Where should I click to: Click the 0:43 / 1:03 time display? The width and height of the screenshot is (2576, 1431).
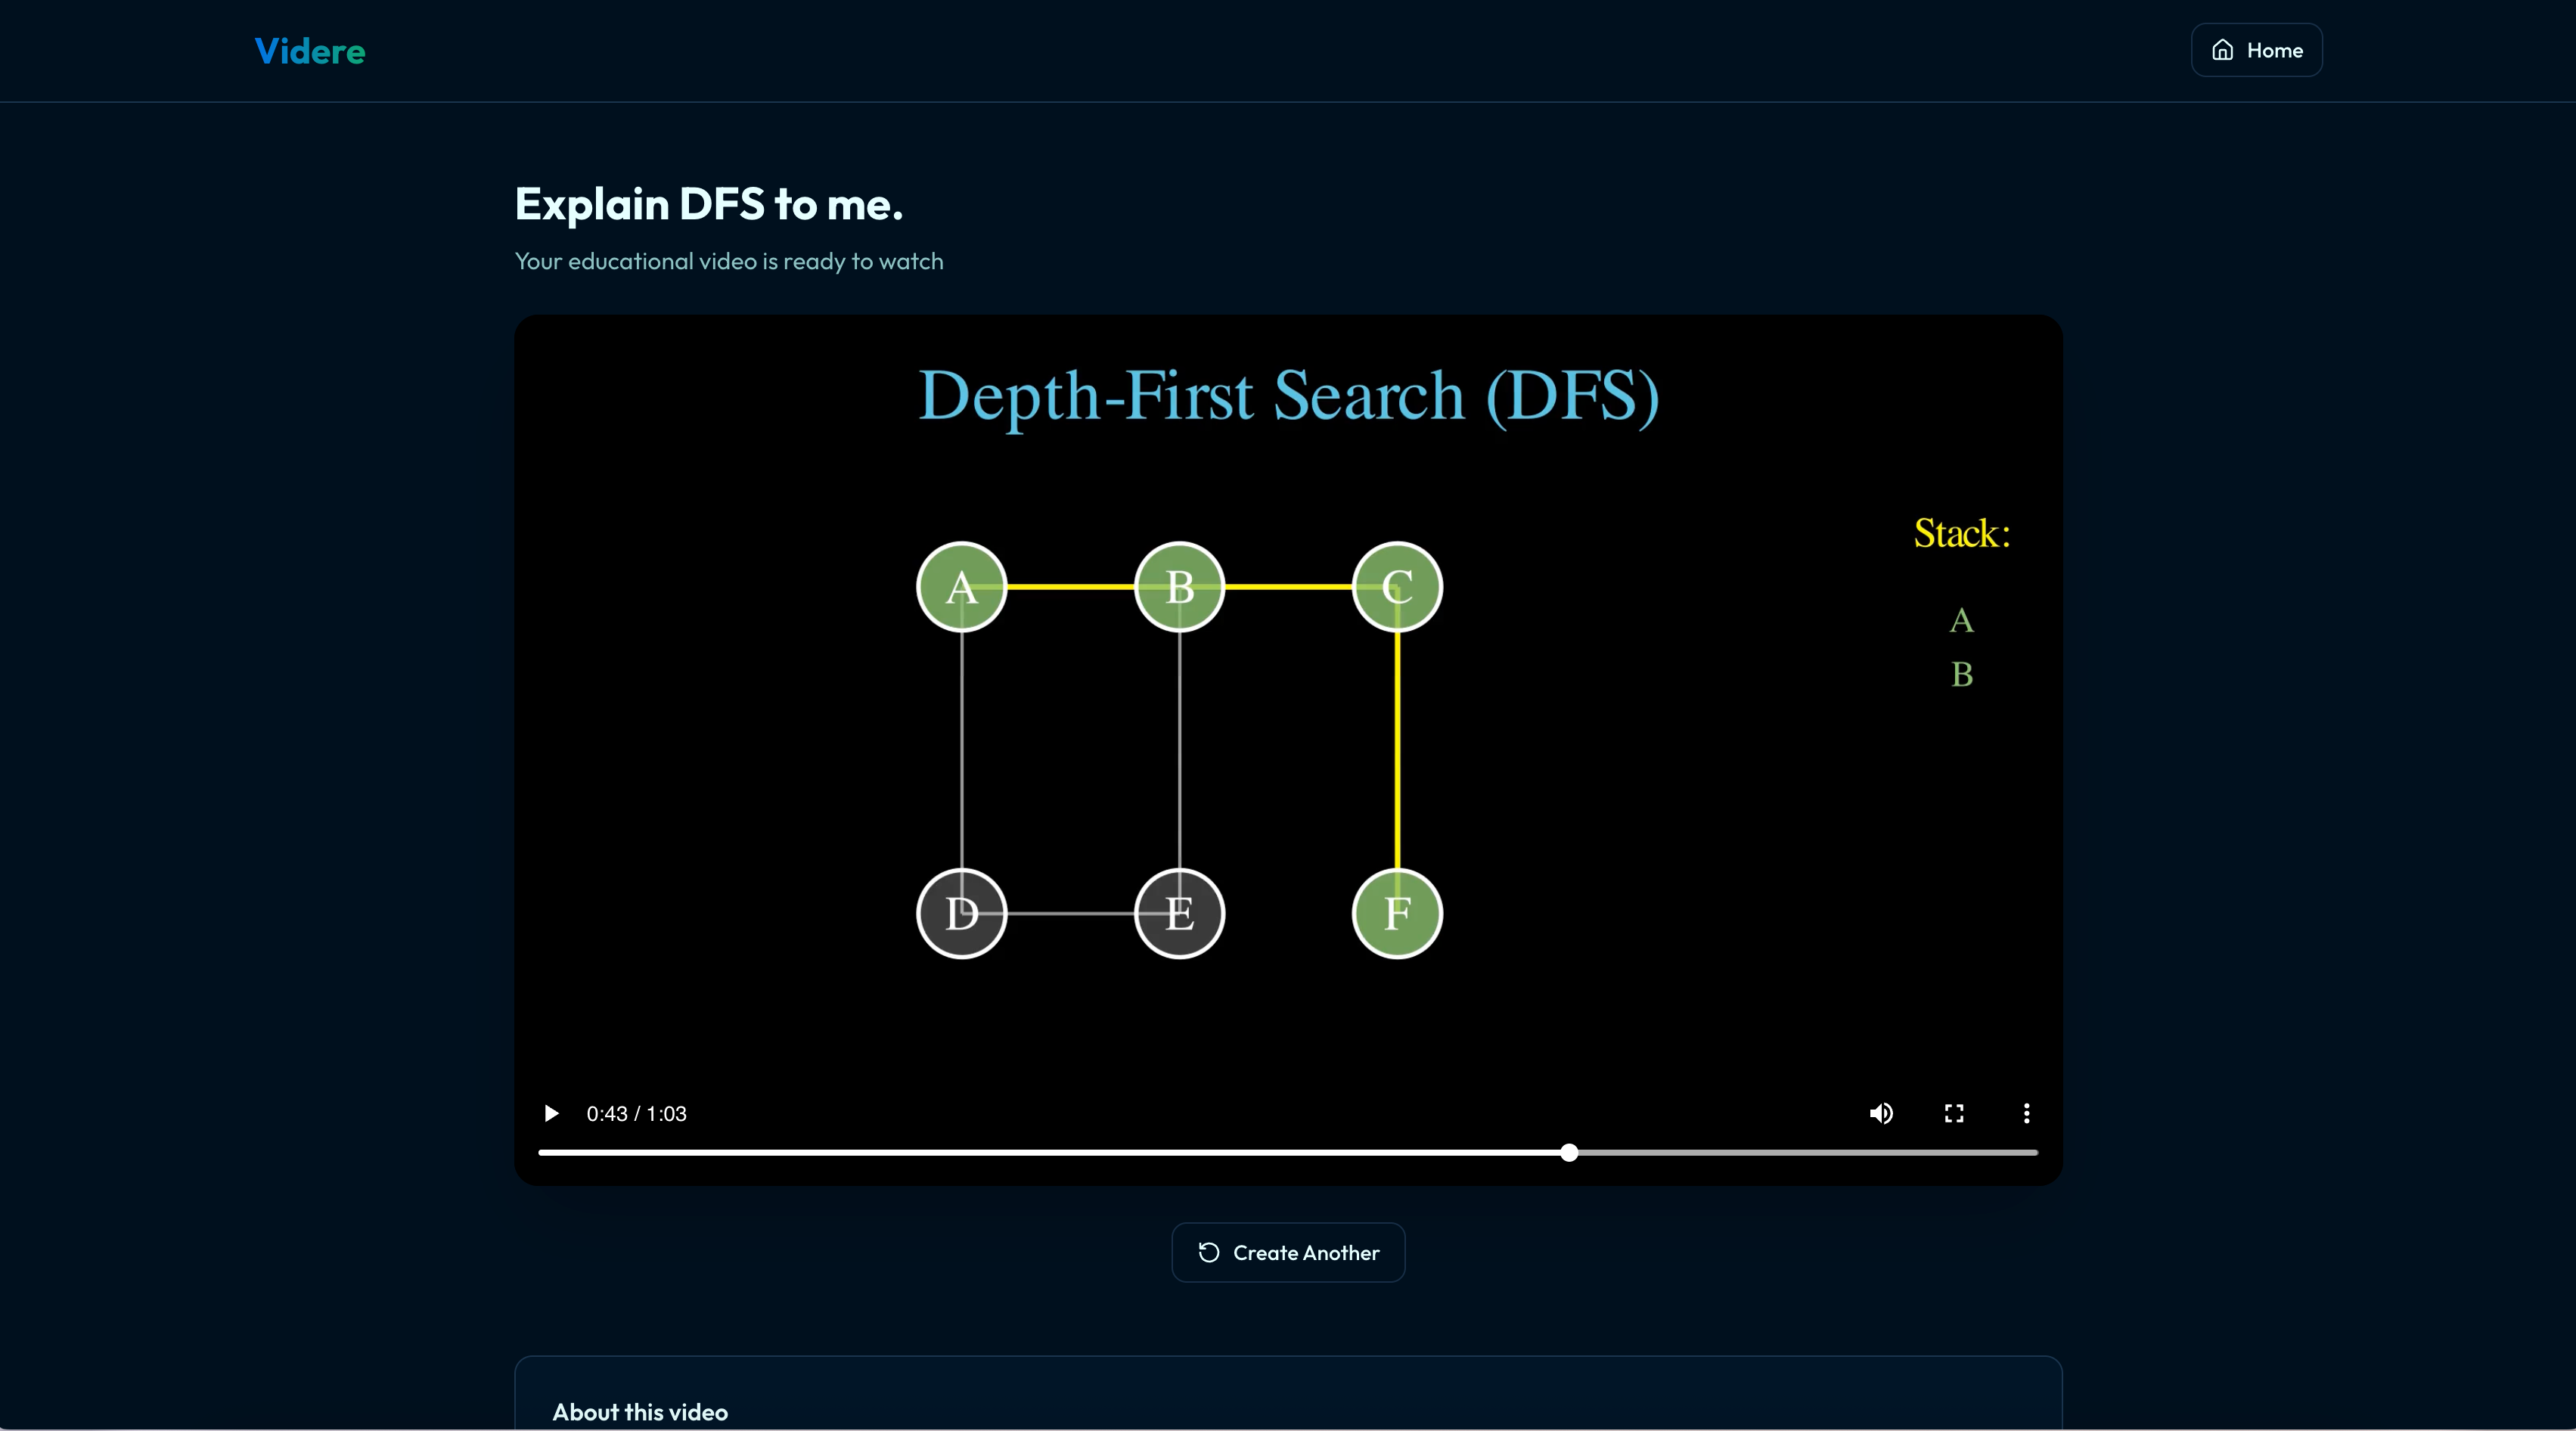pos(636,1113)
